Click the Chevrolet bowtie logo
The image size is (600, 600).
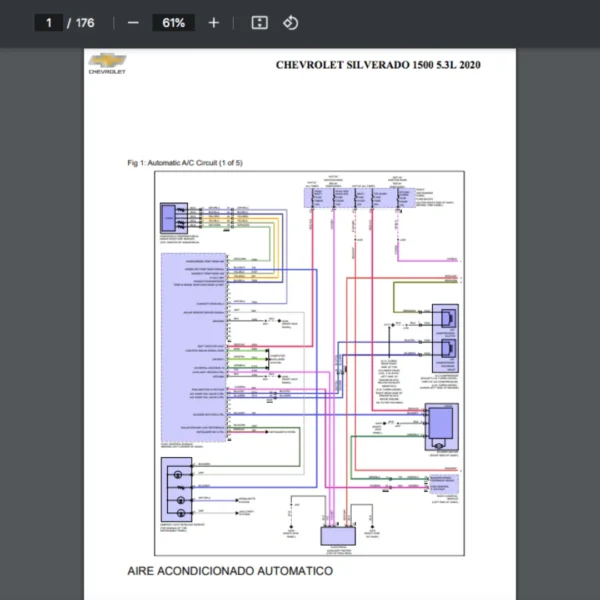106,62
